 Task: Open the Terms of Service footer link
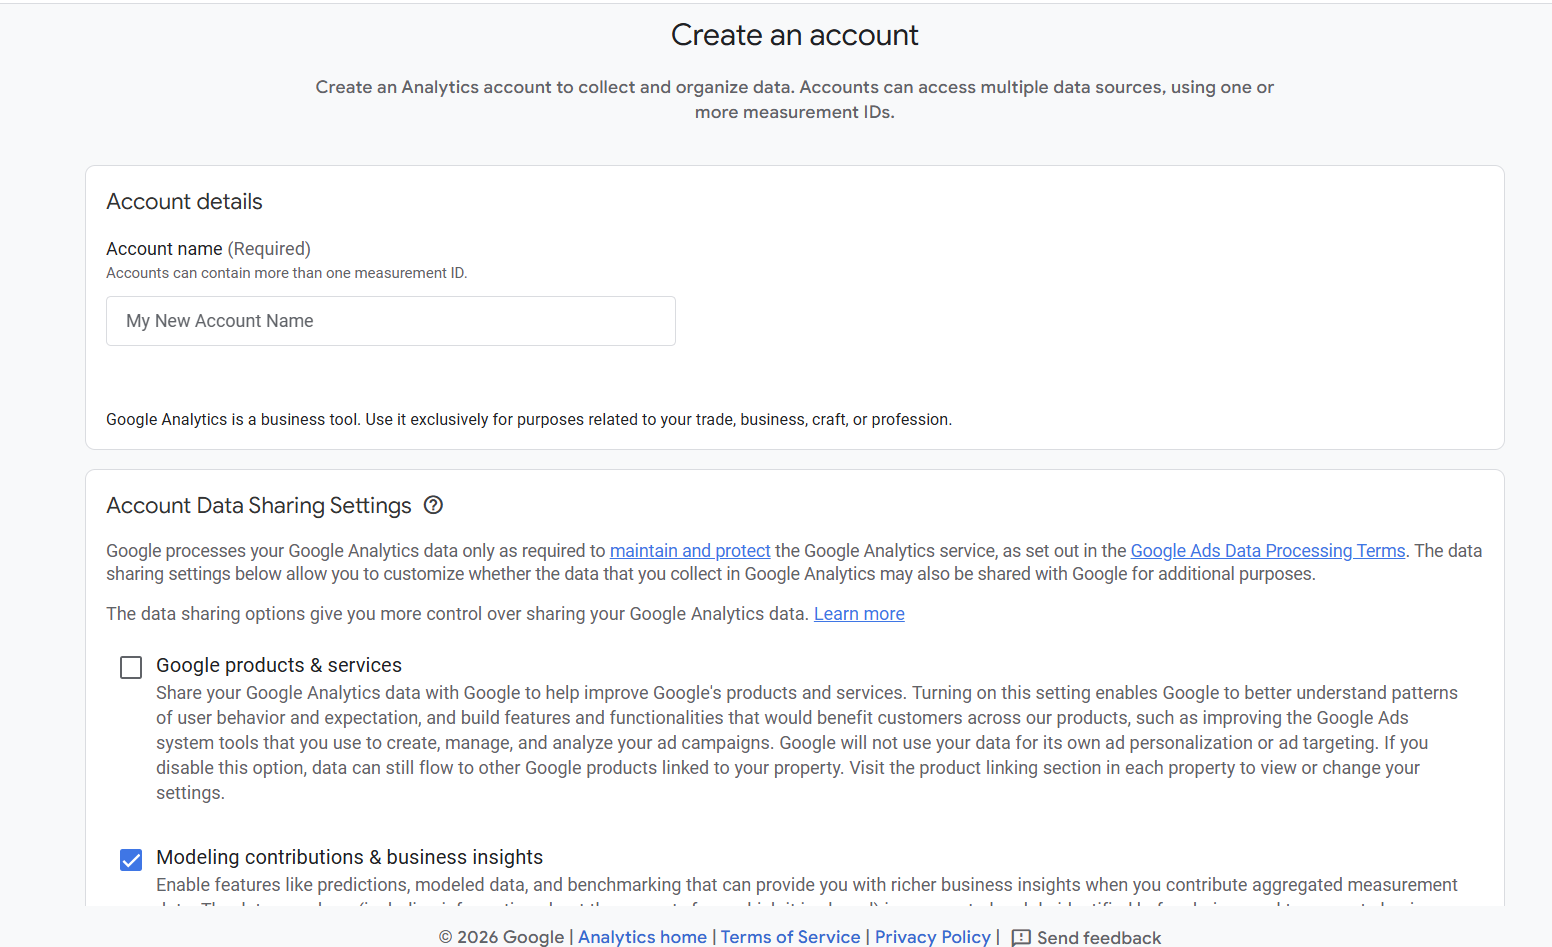pos(790,937)
